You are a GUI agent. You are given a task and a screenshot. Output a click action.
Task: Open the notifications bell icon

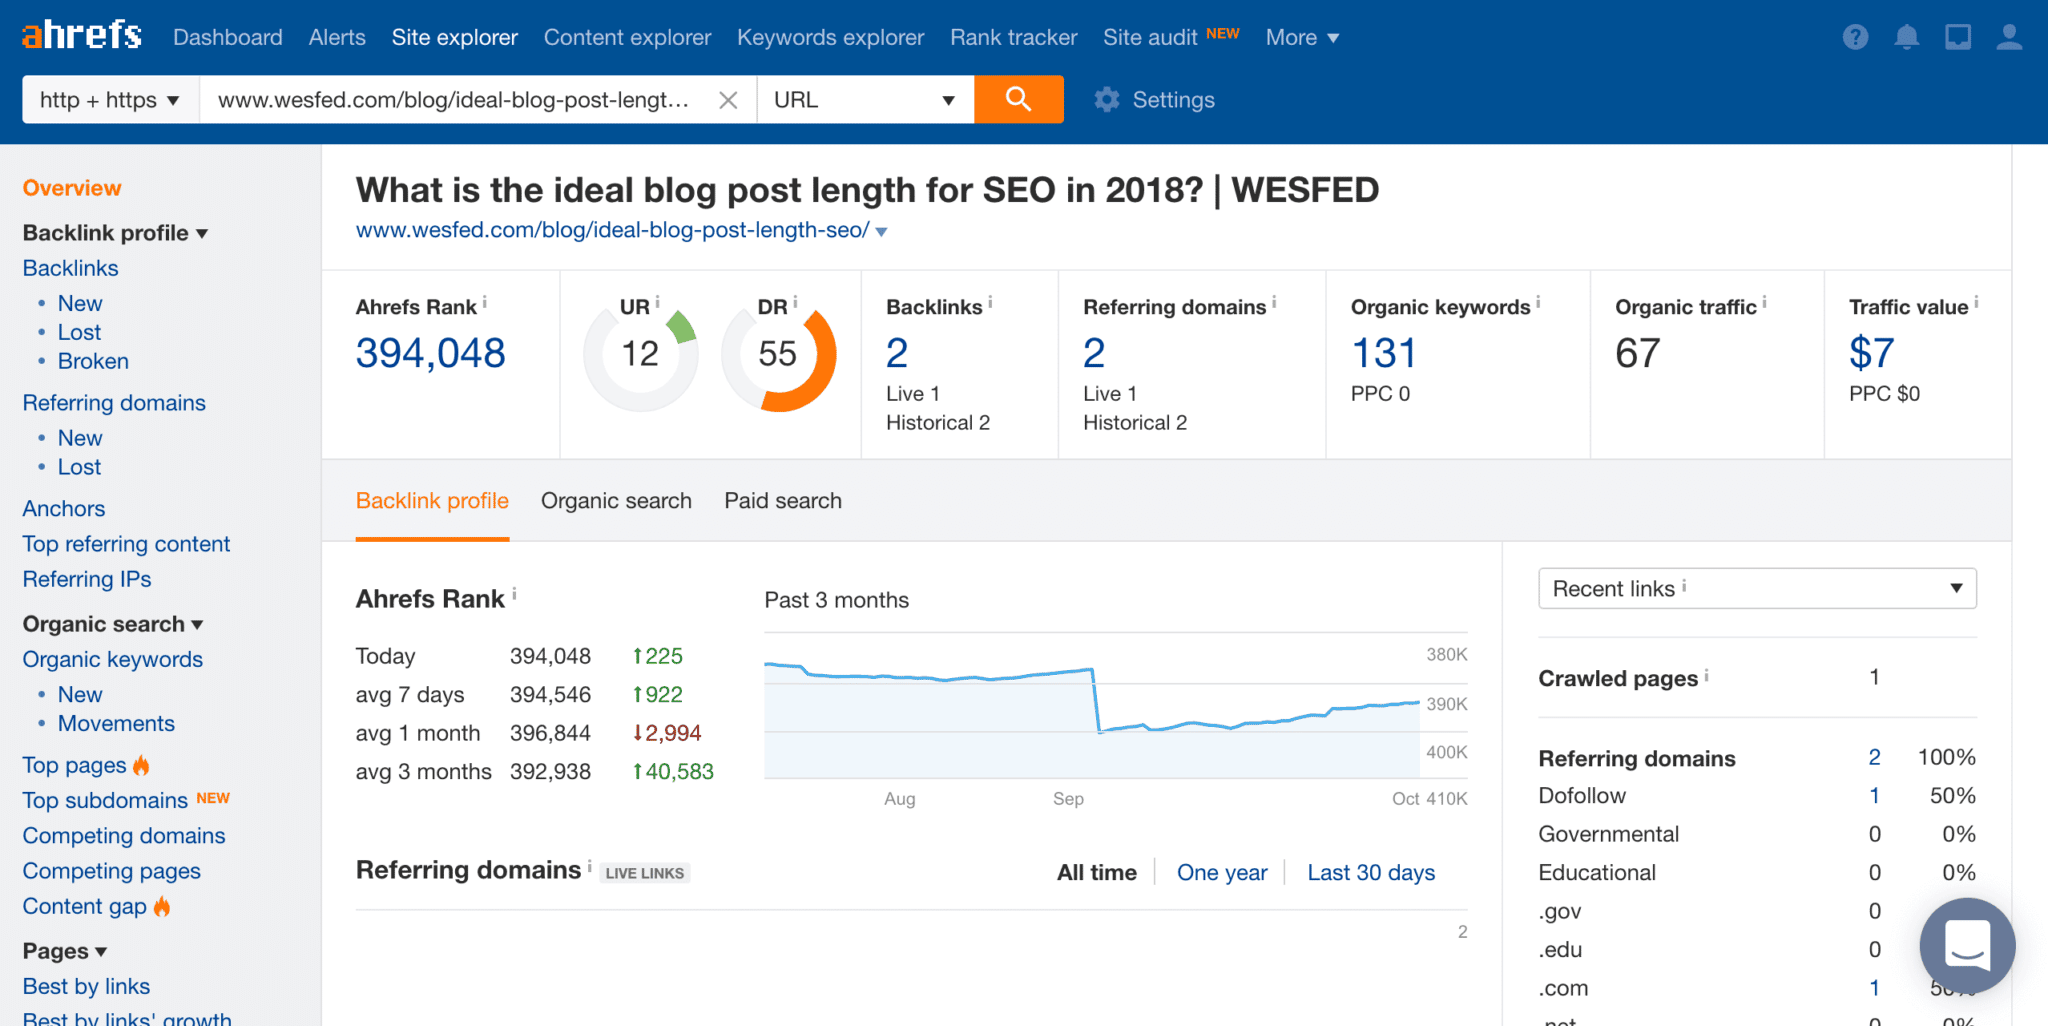tap(1906, 37)
